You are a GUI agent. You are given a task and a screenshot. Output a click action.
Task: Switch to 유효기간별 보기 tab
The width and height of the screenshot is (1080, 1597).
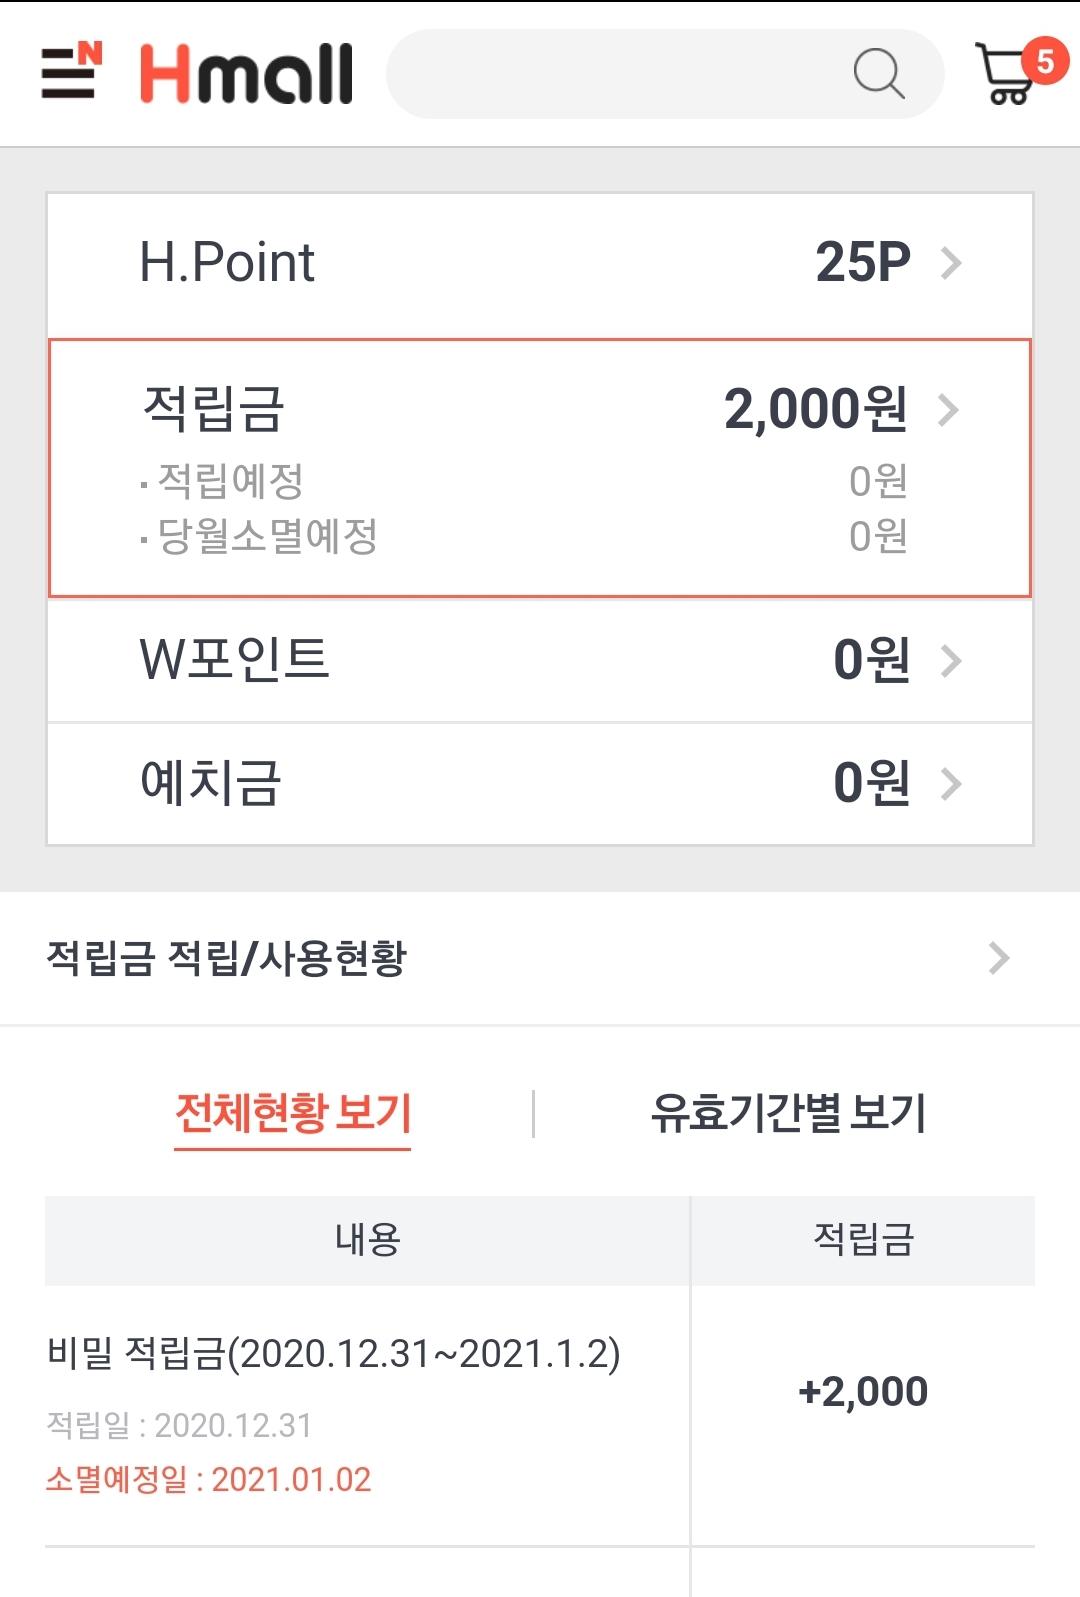tap(788, 1113)
